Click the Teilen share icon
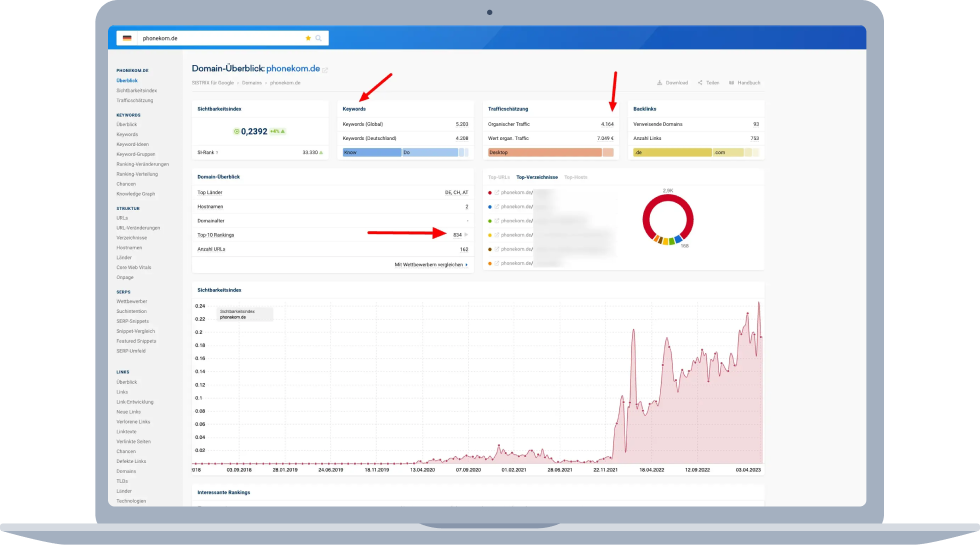 click(700, 83)
